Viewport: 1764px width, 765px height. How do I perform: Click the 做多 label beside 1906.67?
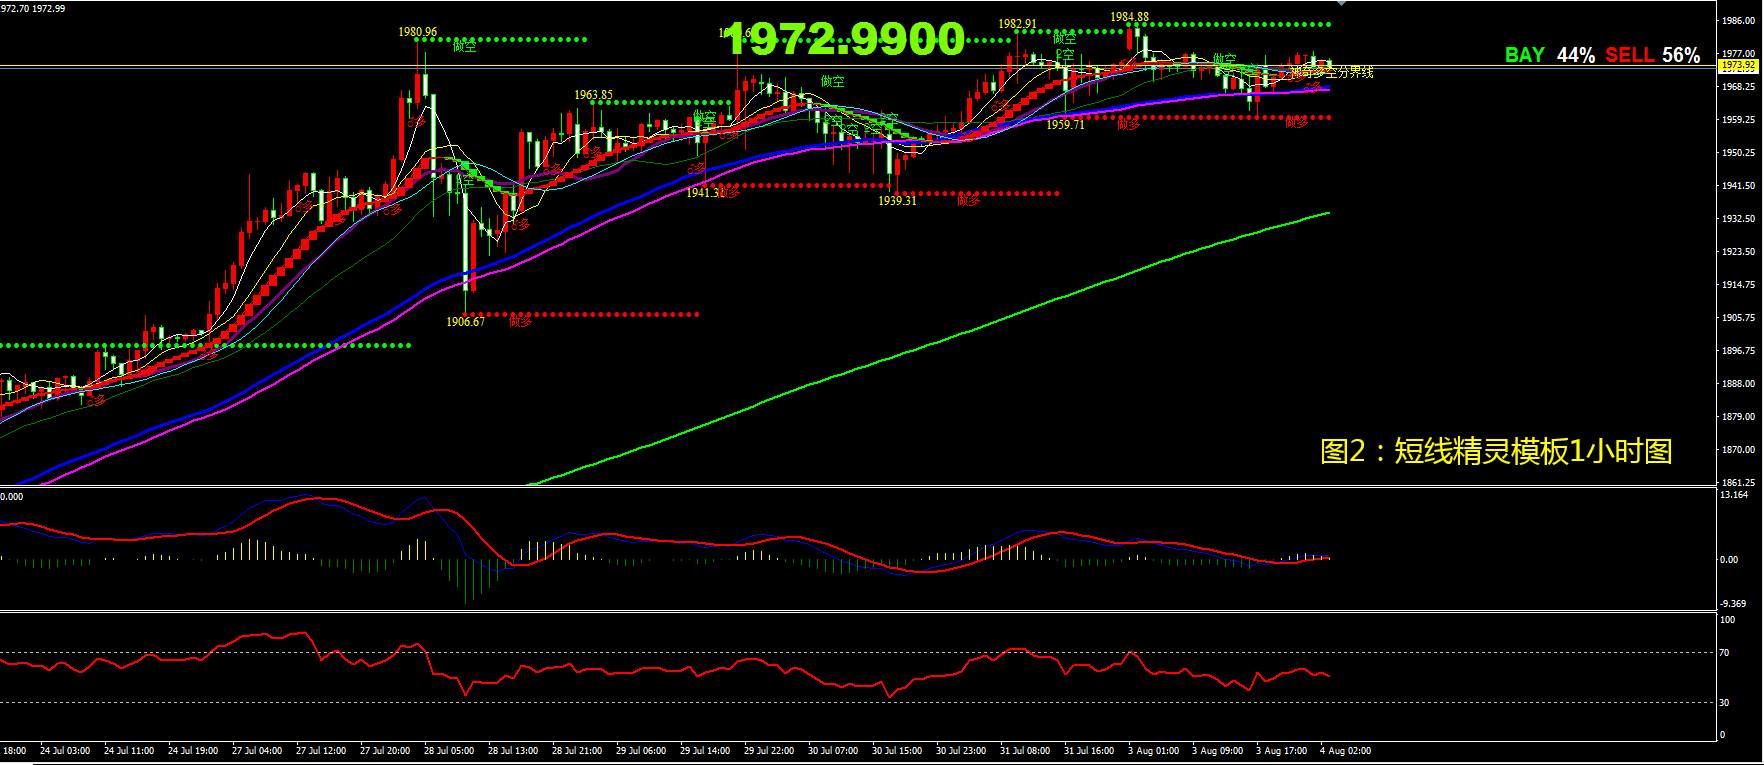(x=521, y=321)
